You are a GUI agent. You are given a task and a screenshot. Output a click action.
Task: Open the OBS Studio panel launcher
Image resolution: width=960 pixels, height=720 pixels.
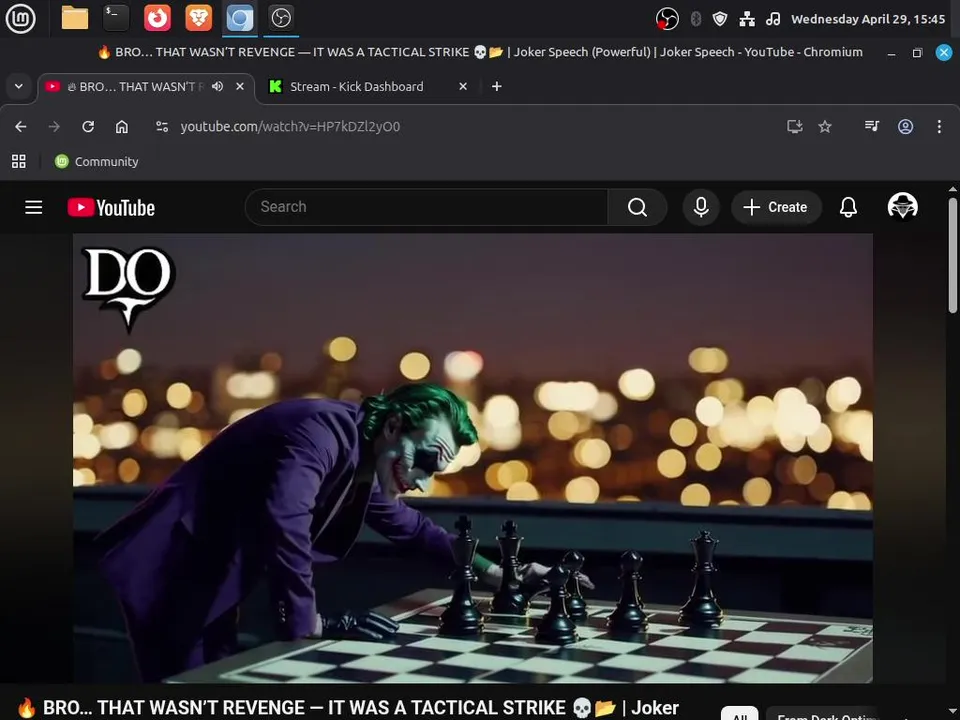(281, 18)
